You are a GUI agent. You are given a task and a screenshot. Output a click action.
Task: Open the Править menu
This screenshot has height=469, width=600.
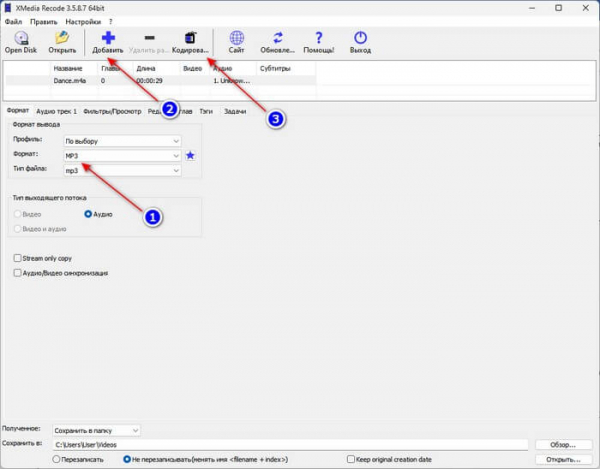[44, 22]
